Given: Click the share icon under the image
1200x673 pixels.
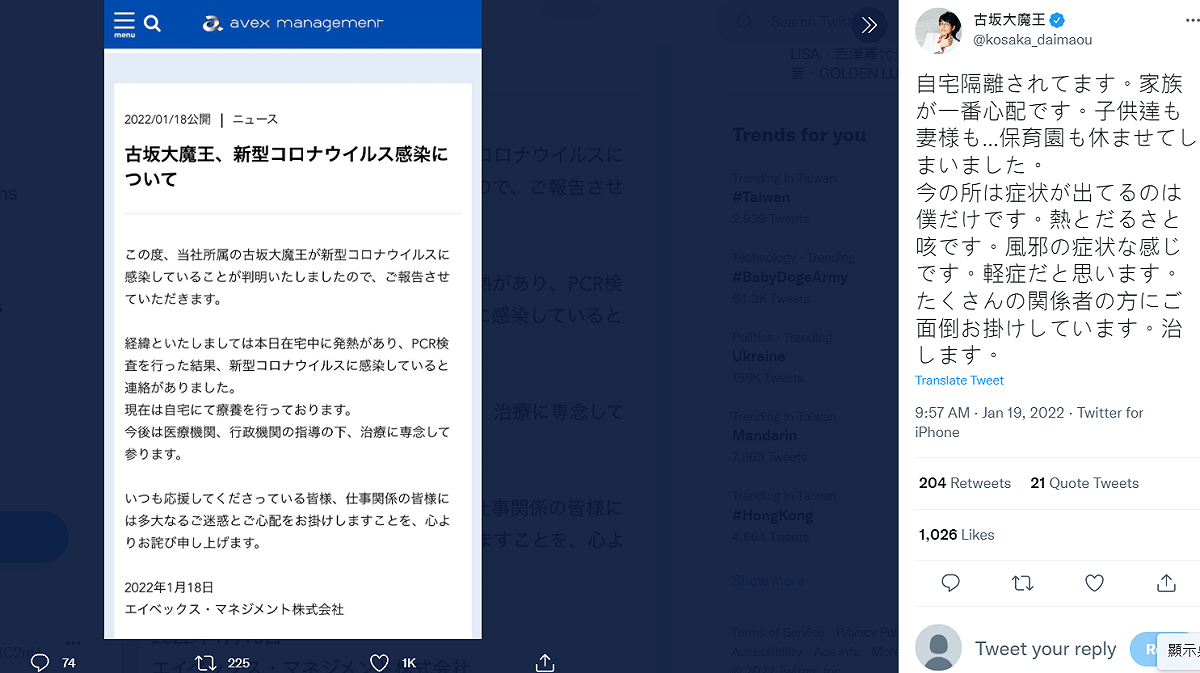Looking at the screenshot, I should click(x=545, y=662).
